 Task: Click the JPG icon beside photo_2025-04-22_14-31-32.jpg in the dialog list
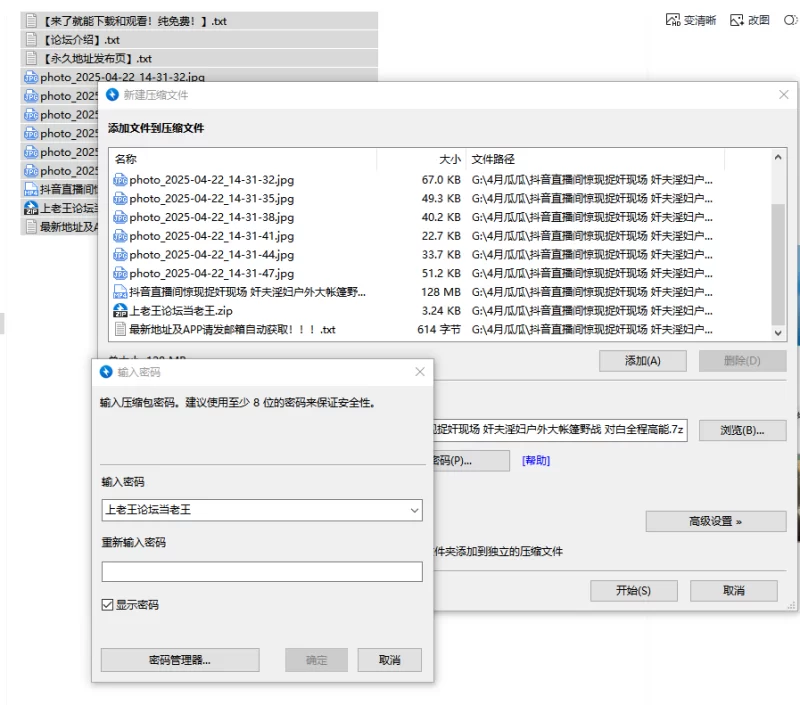point(120,180)
